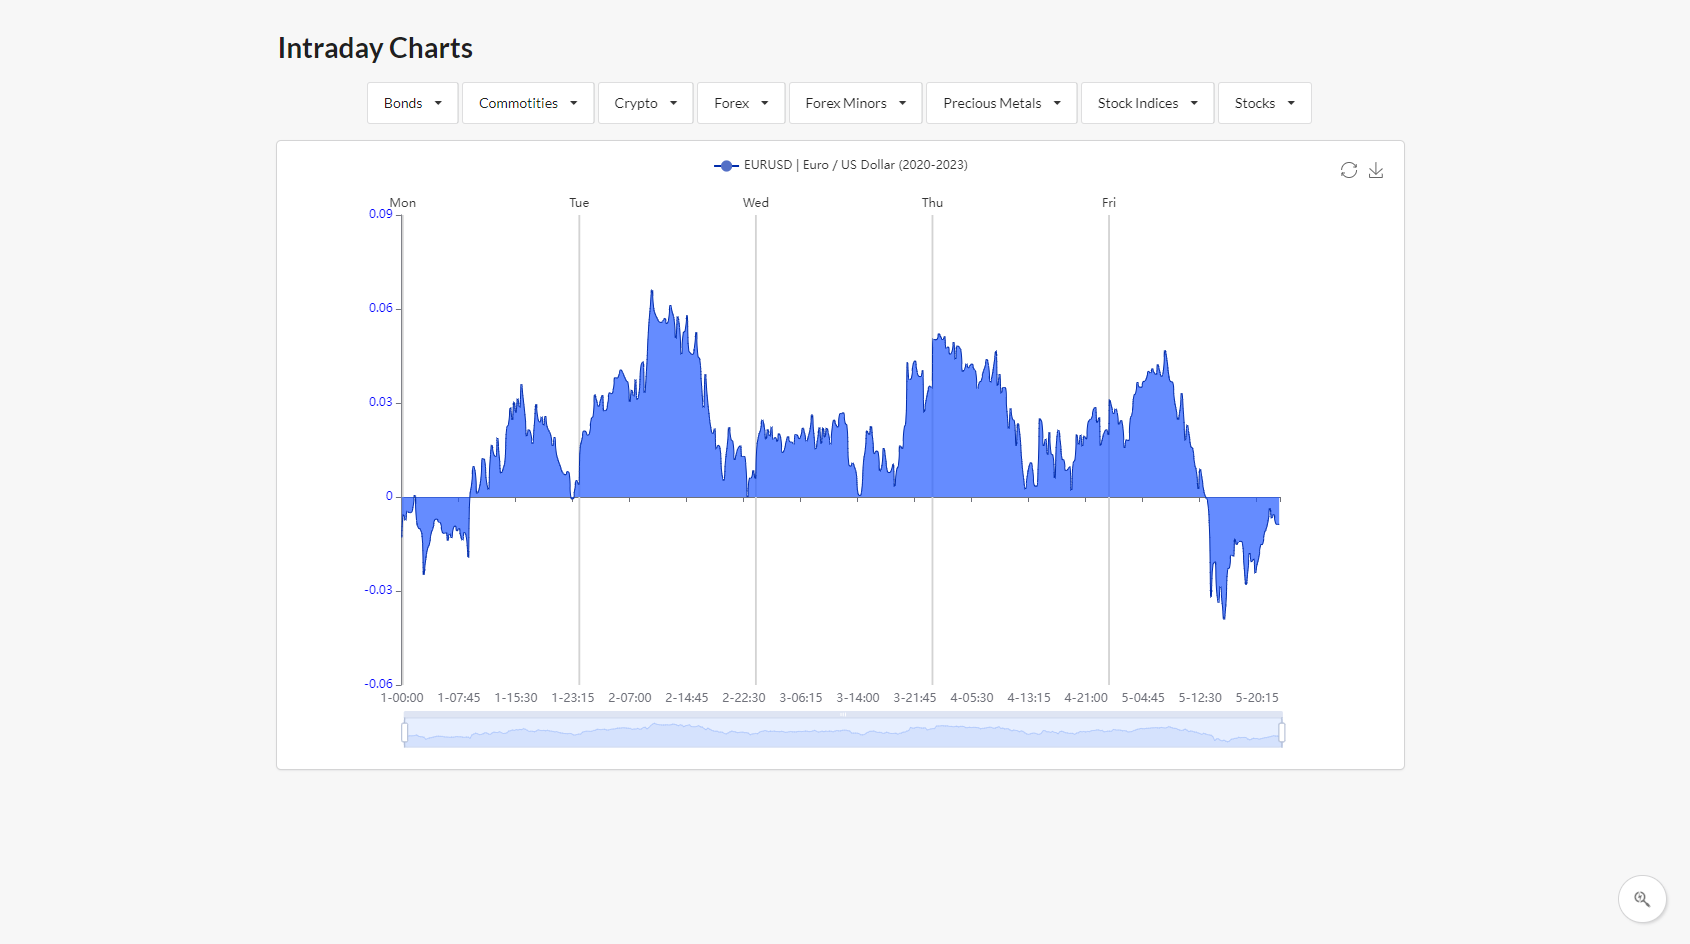Click the download chart icon
This screenshot has height=944, width=1690.
pos(1376,170)
